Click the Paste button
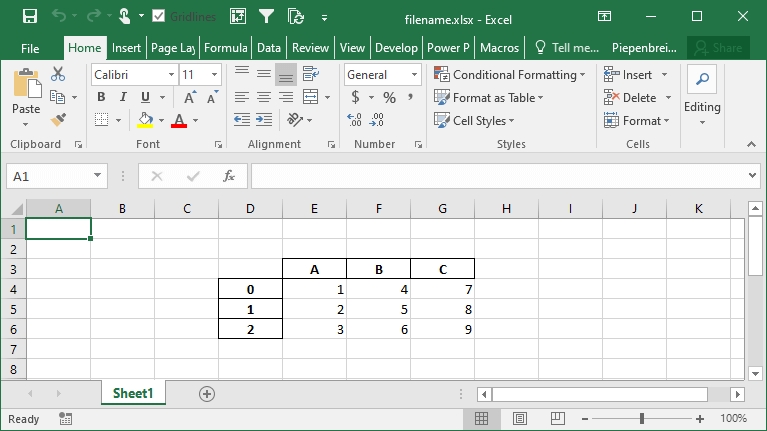Screen dimensions: 767x431 [26, 95]
